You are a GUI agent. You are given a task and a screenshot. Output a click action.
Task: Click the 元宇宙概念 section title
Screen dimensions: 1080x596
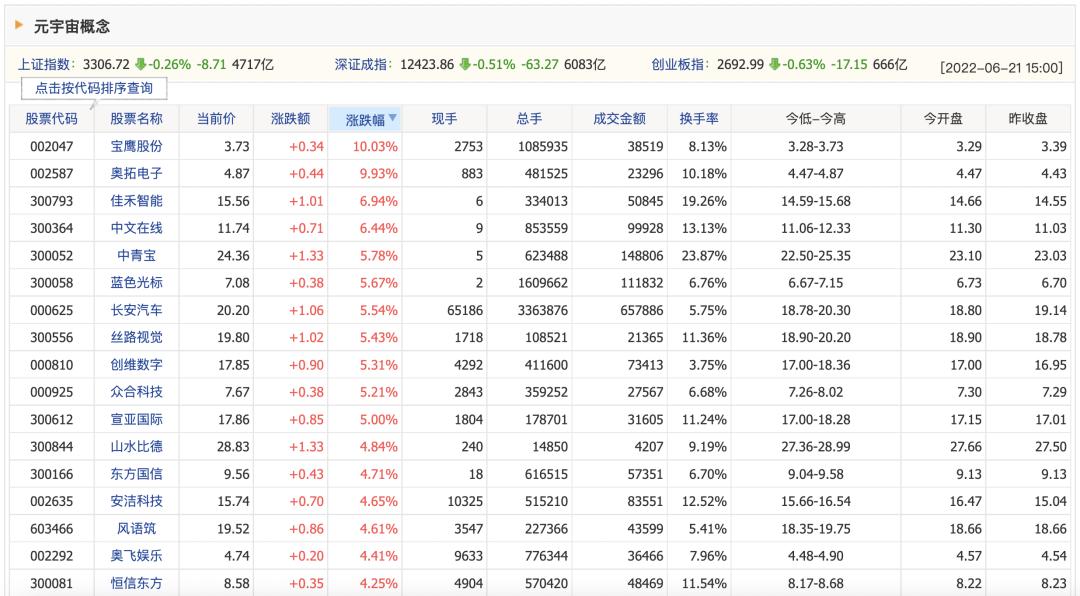(x=72, y=26)
